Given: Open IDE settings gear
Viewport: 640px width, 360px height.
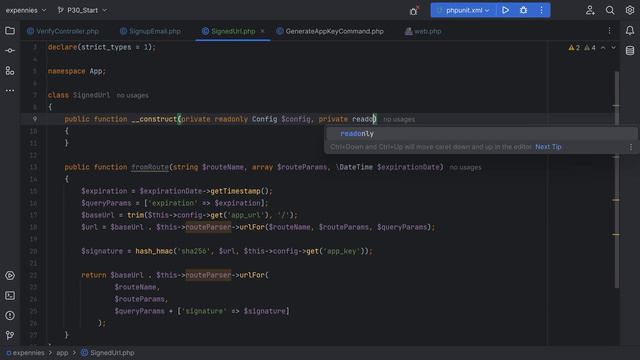Looking at the screenshot, I should click(630, 10).
